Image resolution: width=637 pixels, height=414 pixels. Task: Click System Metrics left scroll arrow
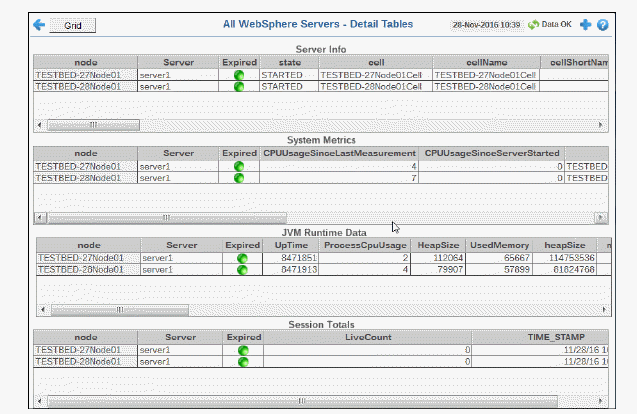(x=39, y=218)
